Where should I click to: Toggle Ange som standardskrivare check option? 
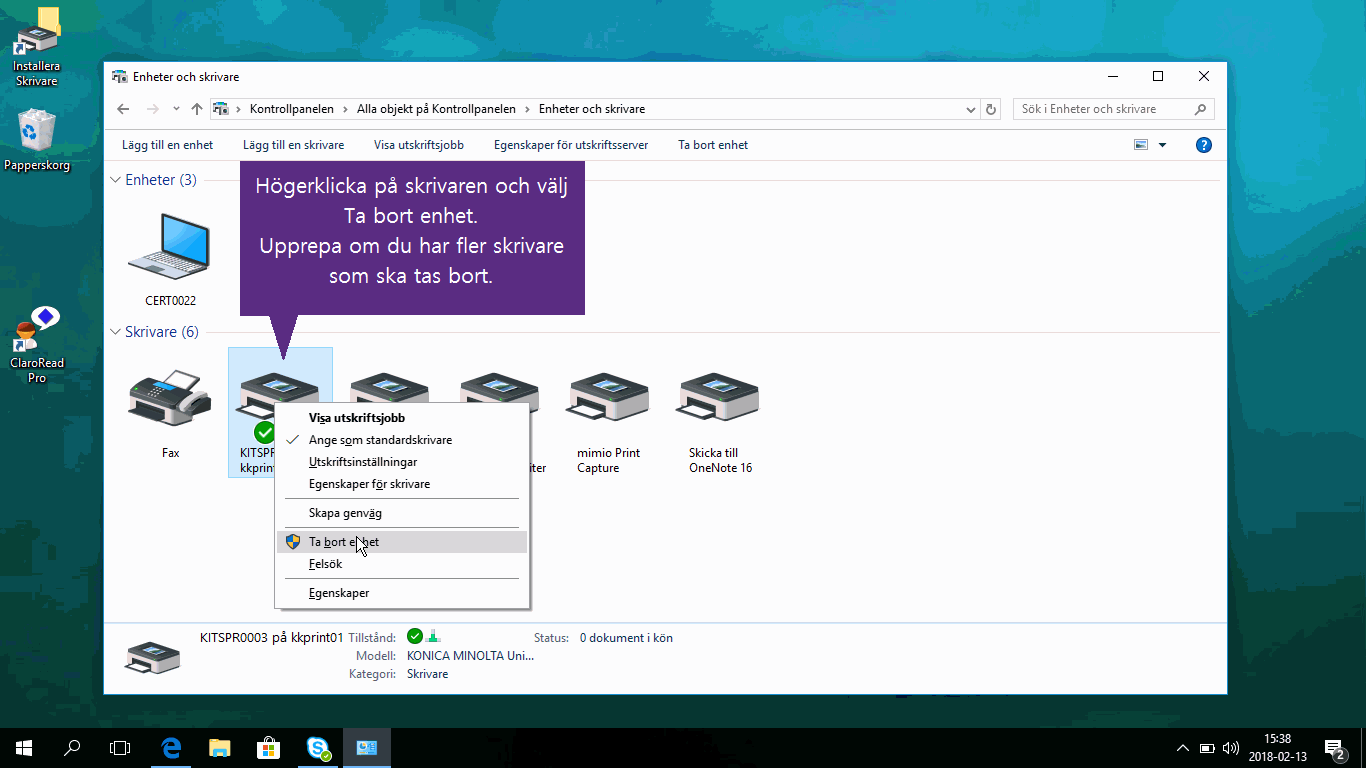coord(380,440)
